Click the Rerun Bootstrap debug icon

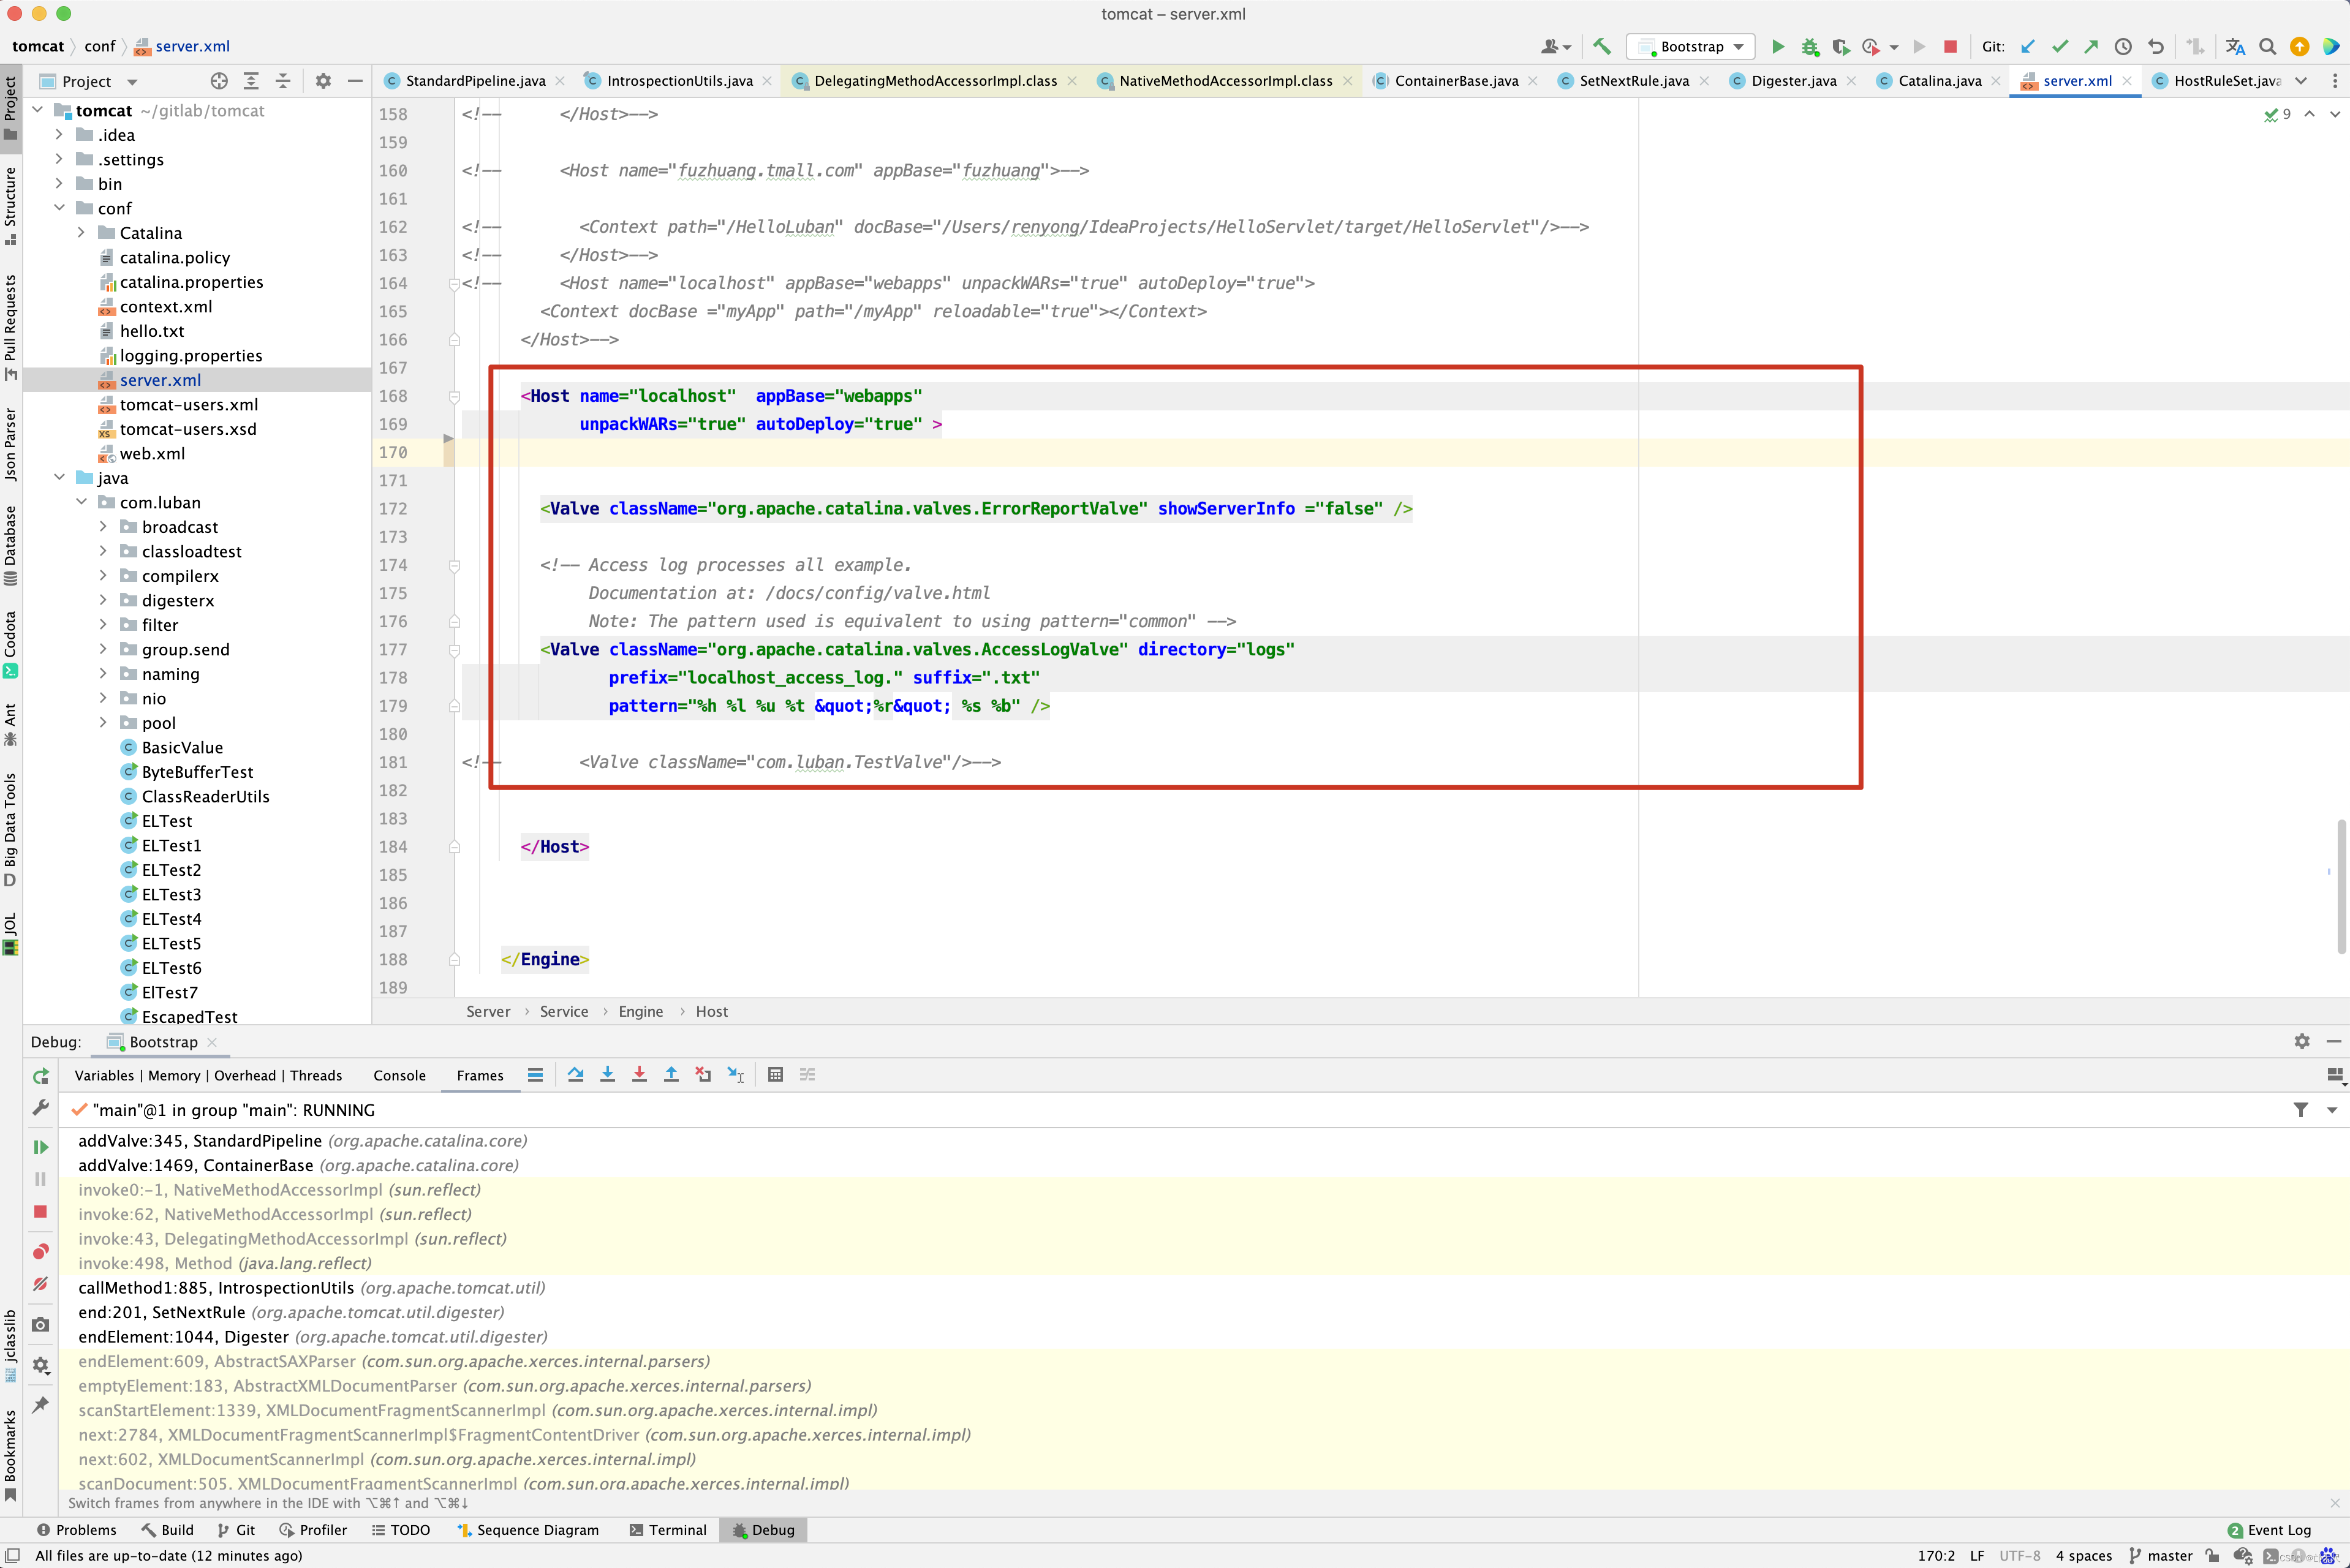[40, 1076]
